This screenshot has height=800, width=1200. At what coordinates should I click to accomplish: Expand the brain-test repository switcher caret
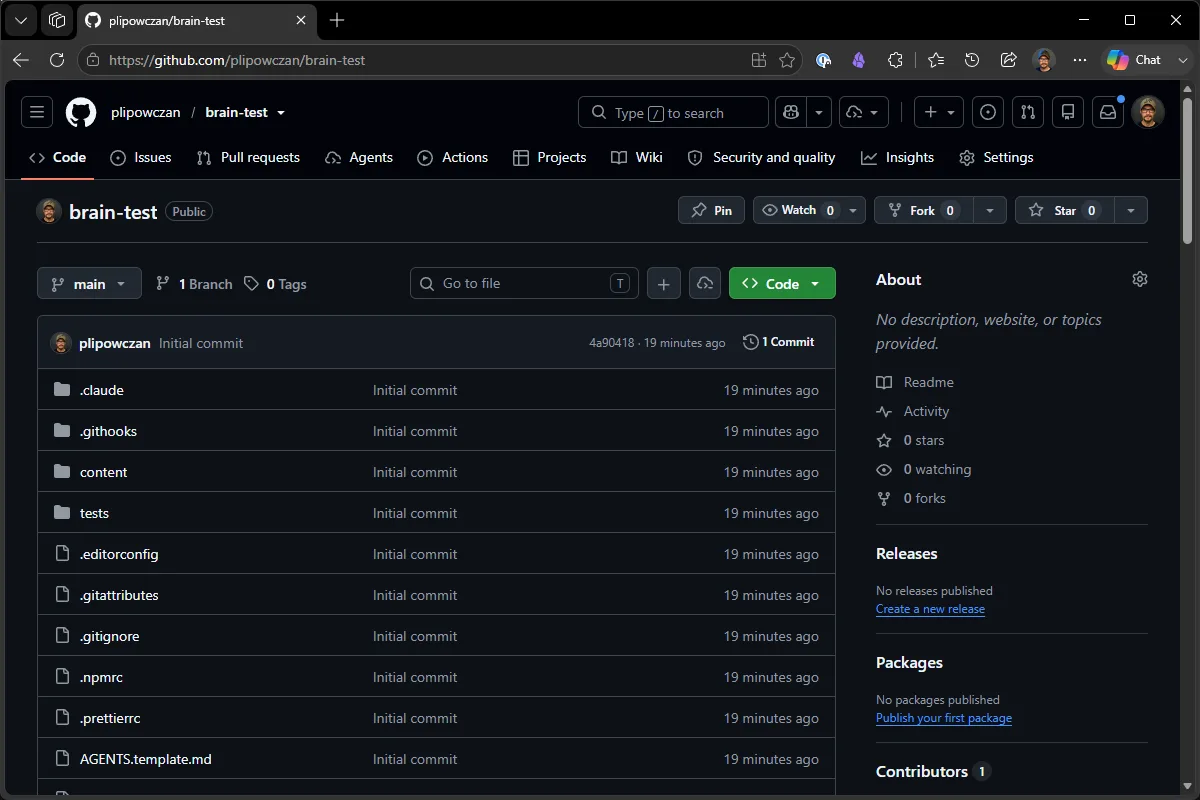click(281, 113)
